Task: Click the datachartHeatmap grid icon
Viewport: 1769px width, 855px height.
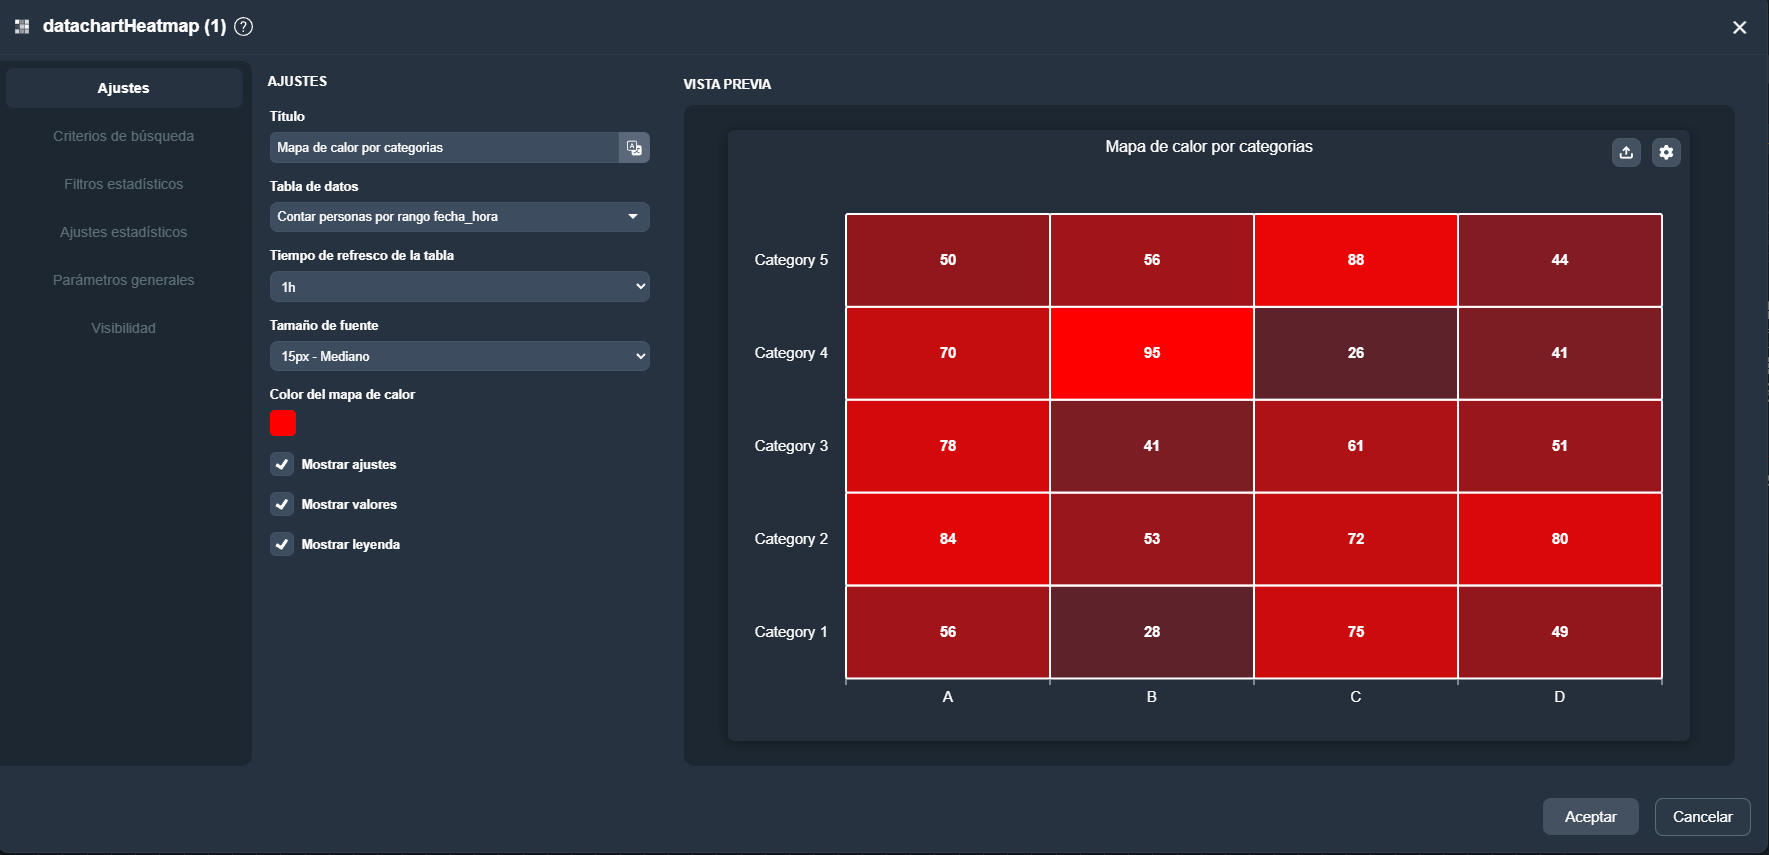Action: click(22, 27)
